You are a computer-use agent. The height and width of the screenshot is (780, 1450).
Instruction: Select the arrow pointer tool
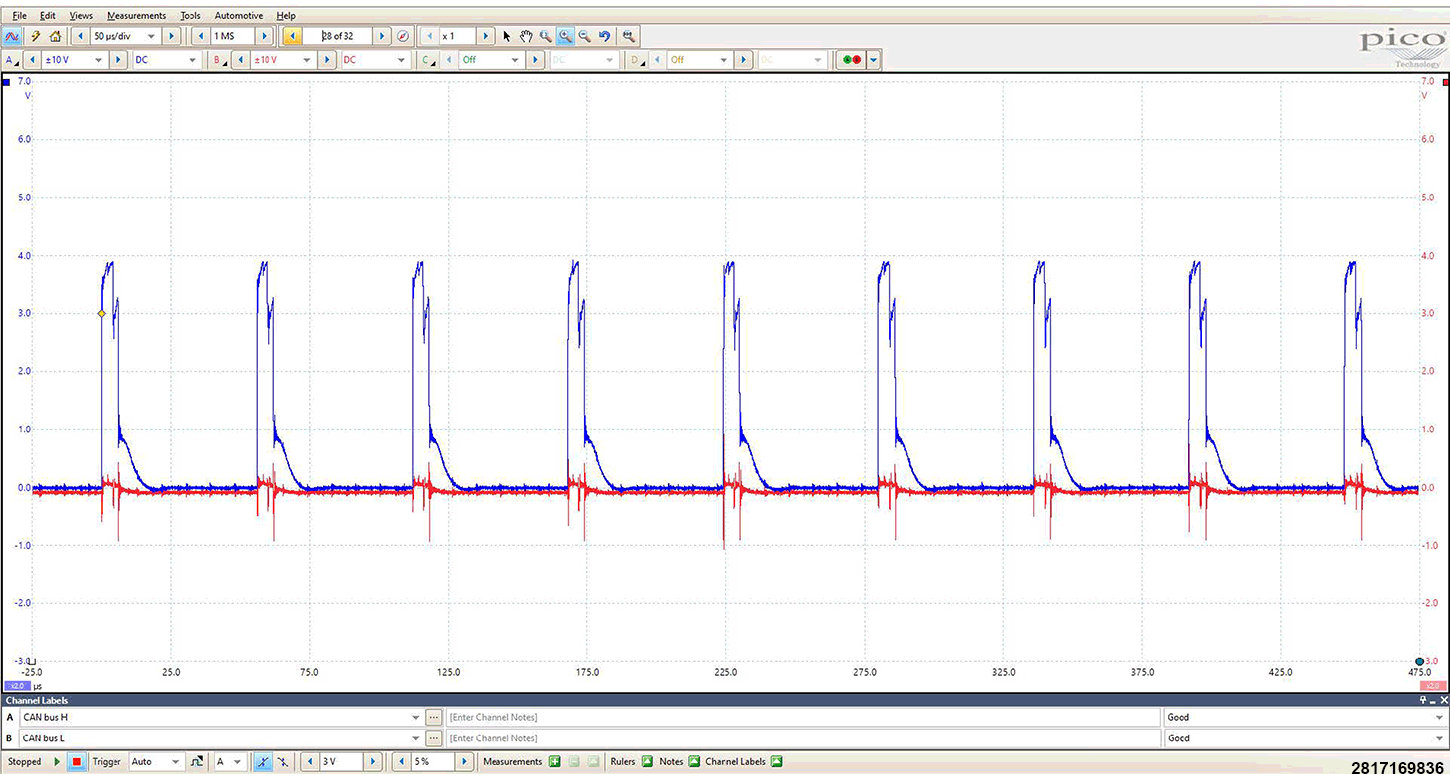tap(507, 36)
